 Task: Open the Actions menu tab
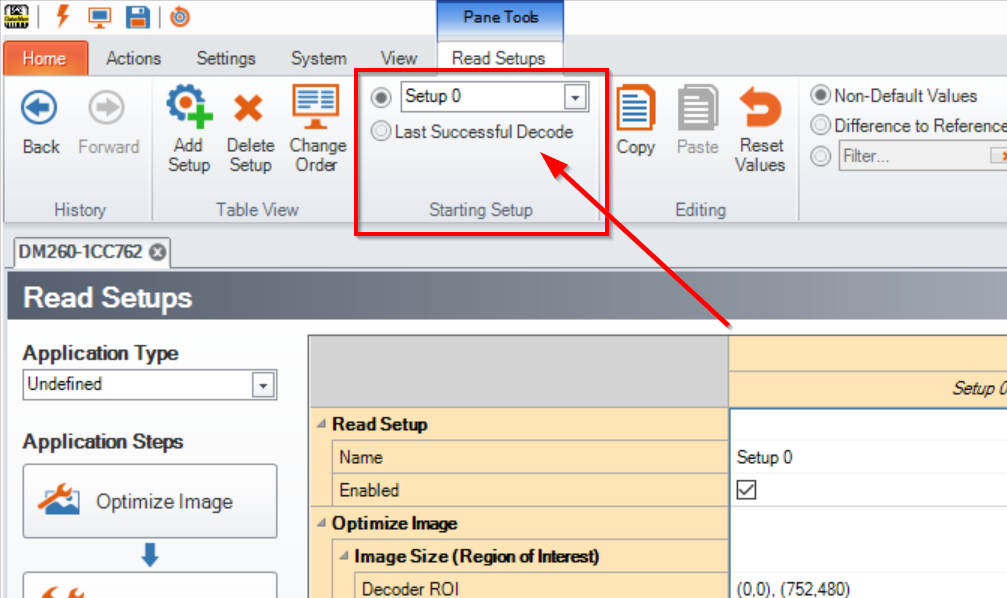tap(133, 58)
